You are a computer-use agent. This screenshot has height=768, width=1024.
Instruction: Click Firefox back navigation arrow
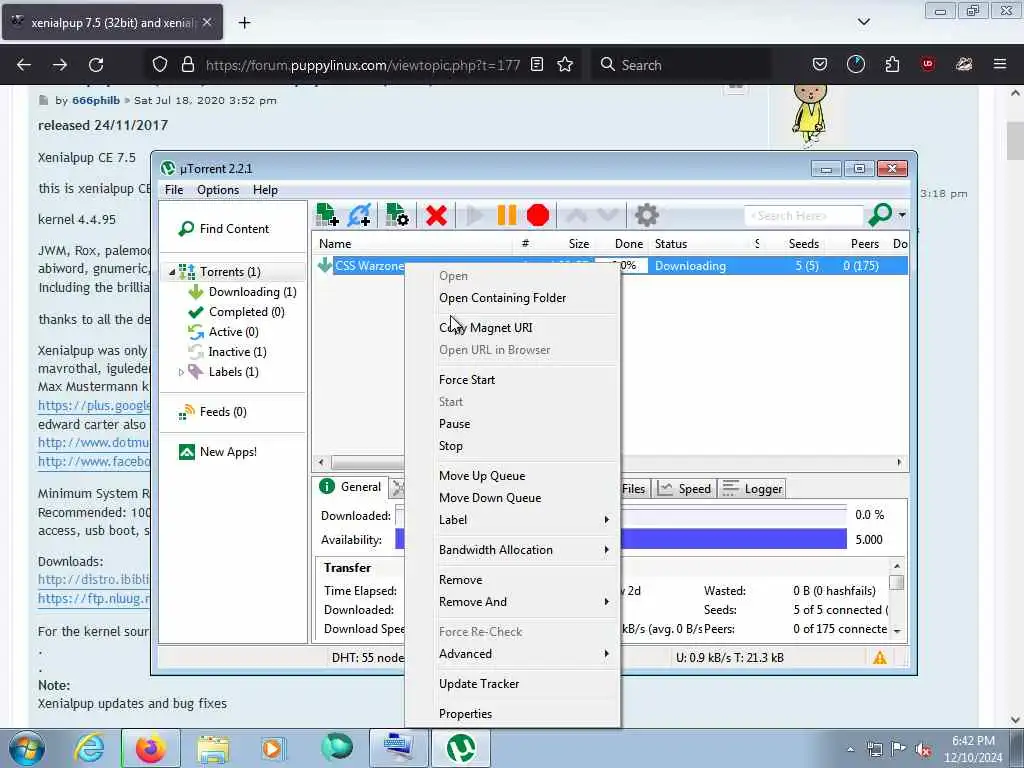click(x=24, y=65)
